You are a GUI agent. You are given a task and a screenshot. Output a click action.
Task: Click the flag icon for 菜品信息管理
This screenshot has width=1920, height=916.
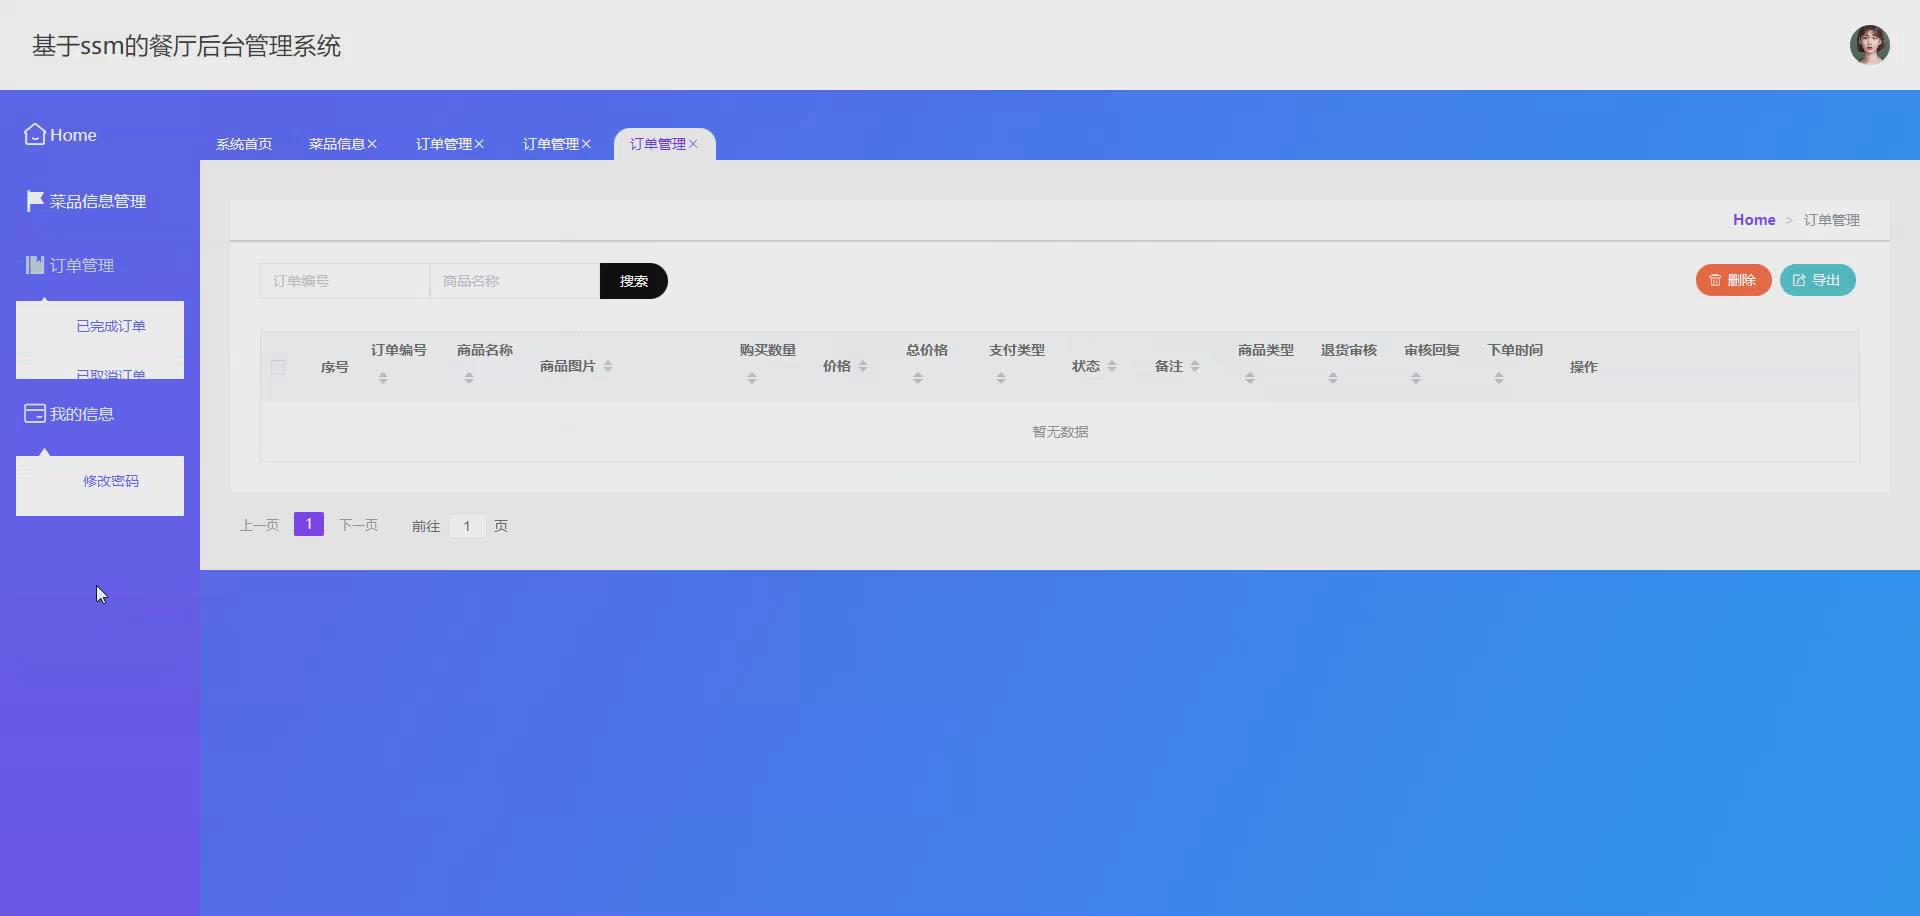coord(35,201)
